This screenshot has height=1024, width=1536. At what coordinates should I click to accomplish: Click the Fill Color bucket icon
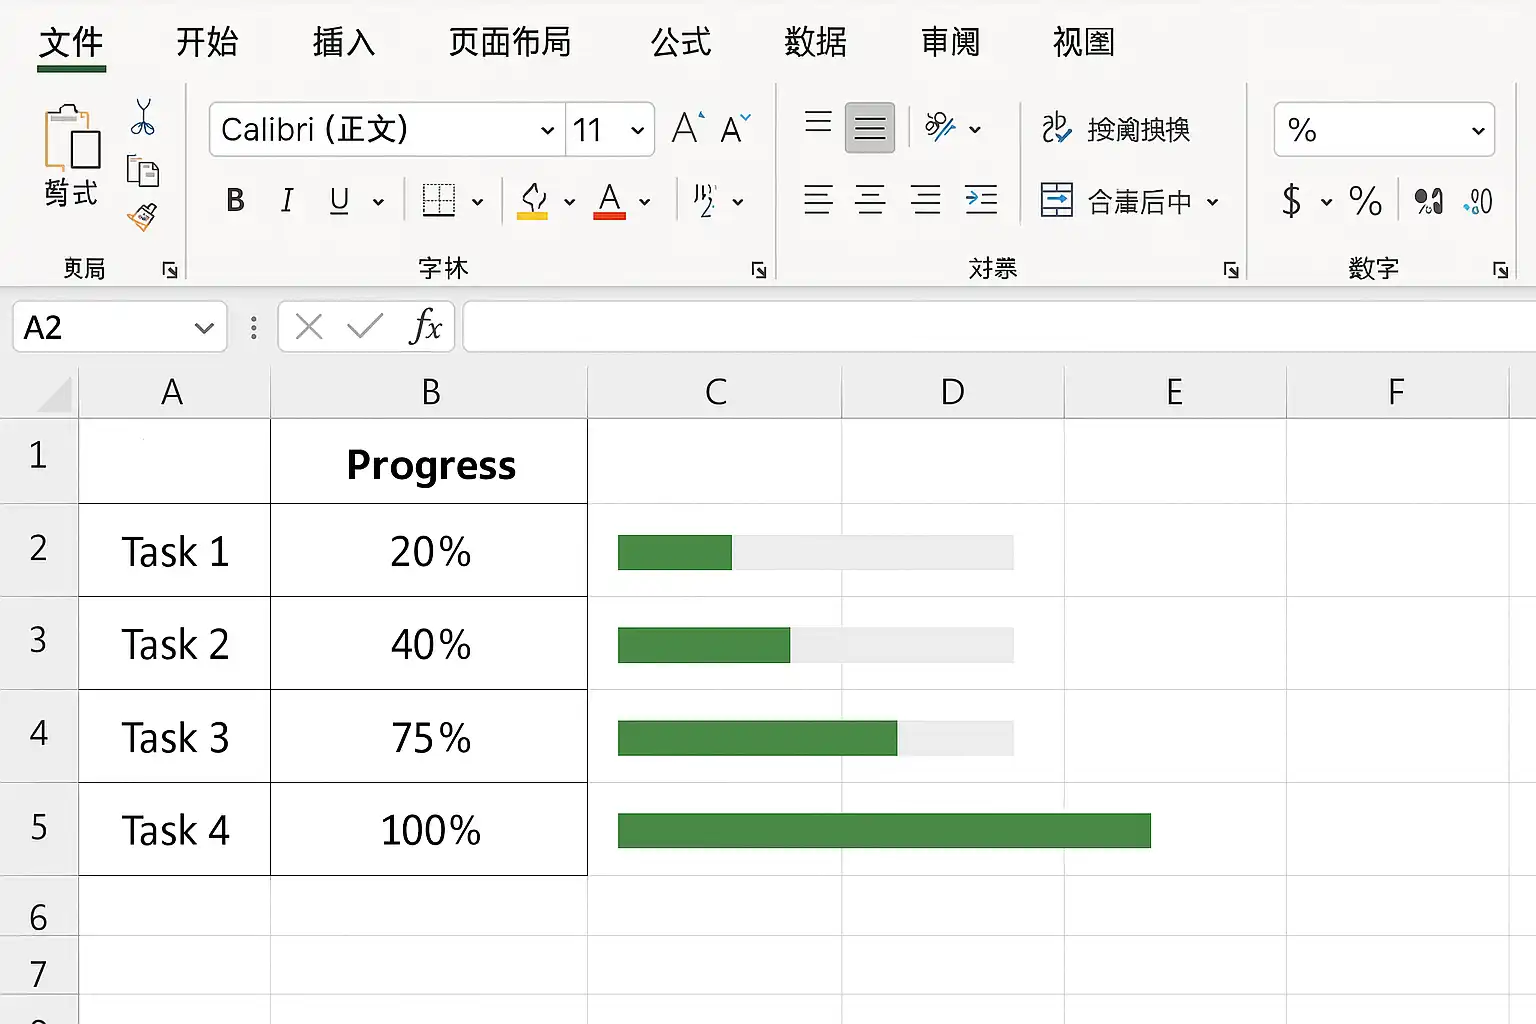(x=533, y=201)
